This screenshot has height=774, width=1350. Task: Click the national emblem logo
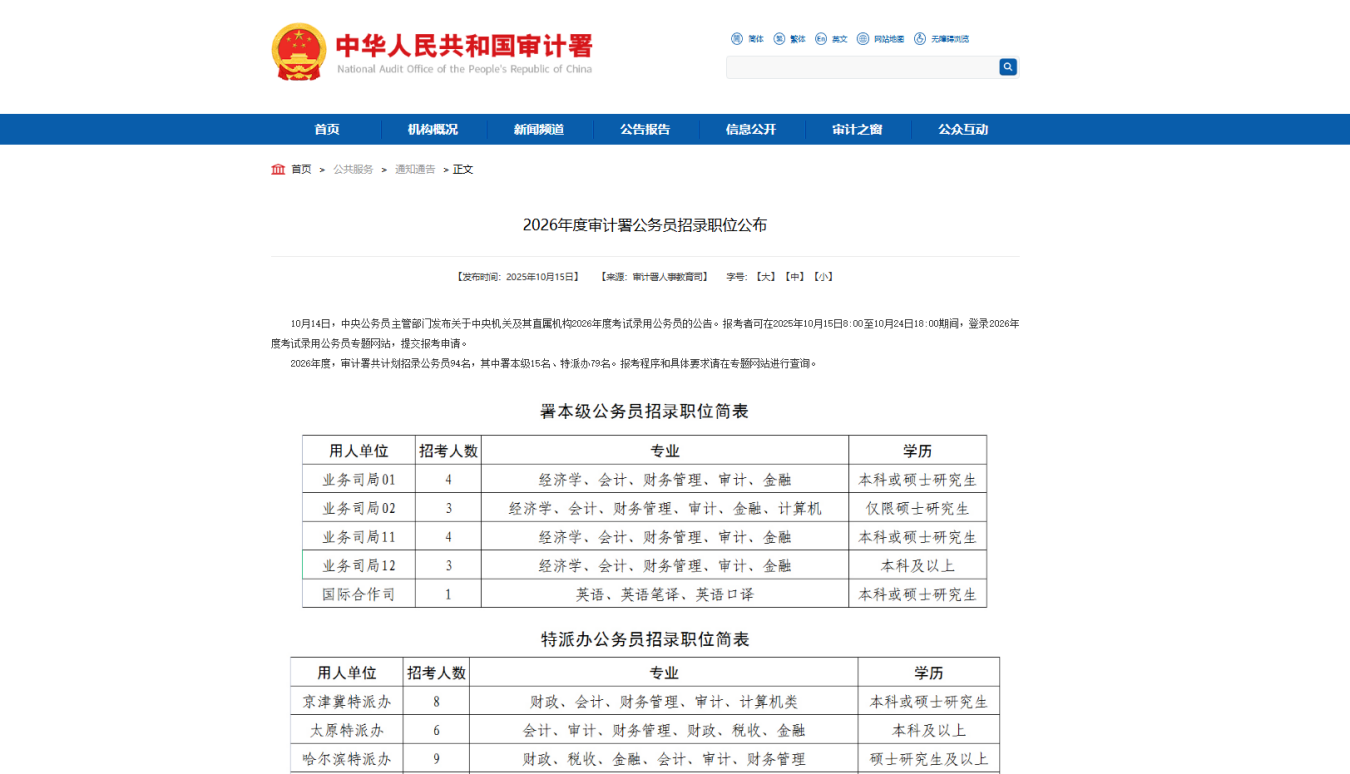(298, 52)
